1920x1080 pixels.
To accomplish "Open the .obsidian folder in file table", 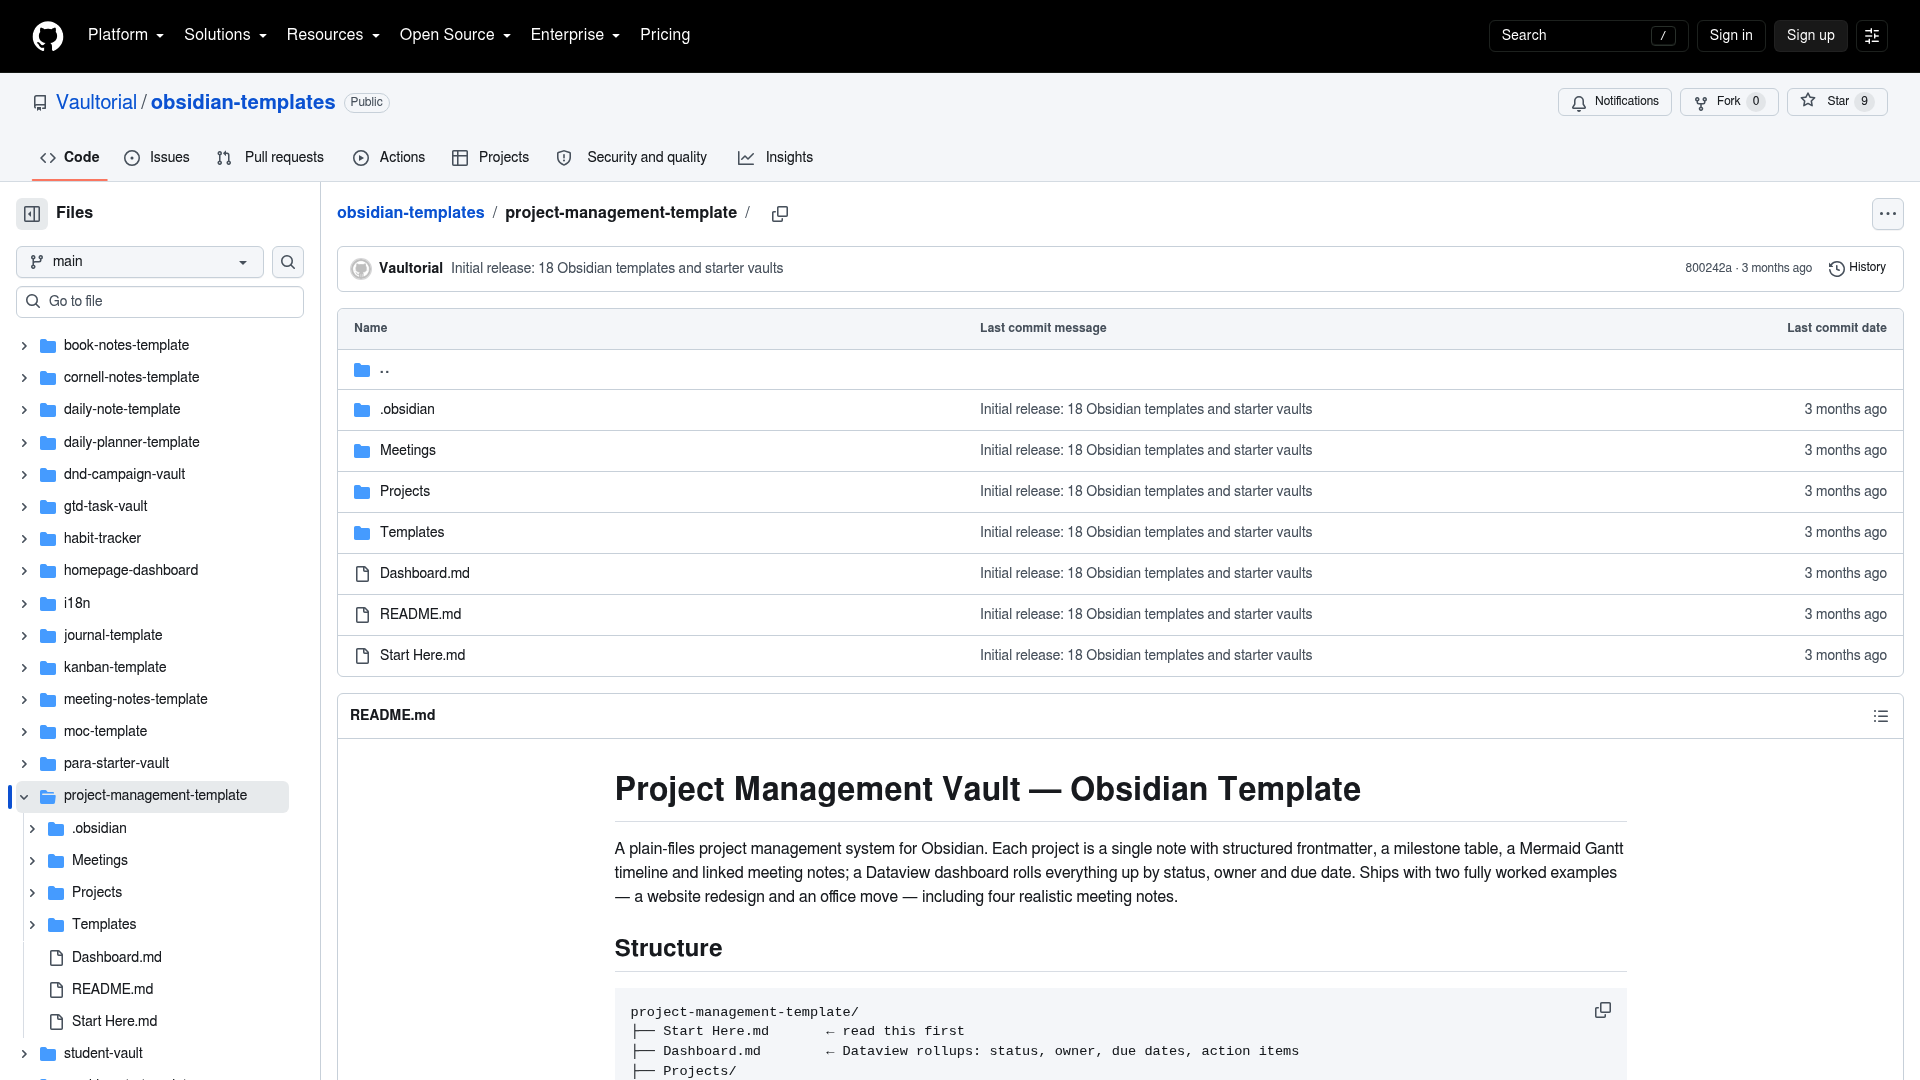I will [407, 410].
